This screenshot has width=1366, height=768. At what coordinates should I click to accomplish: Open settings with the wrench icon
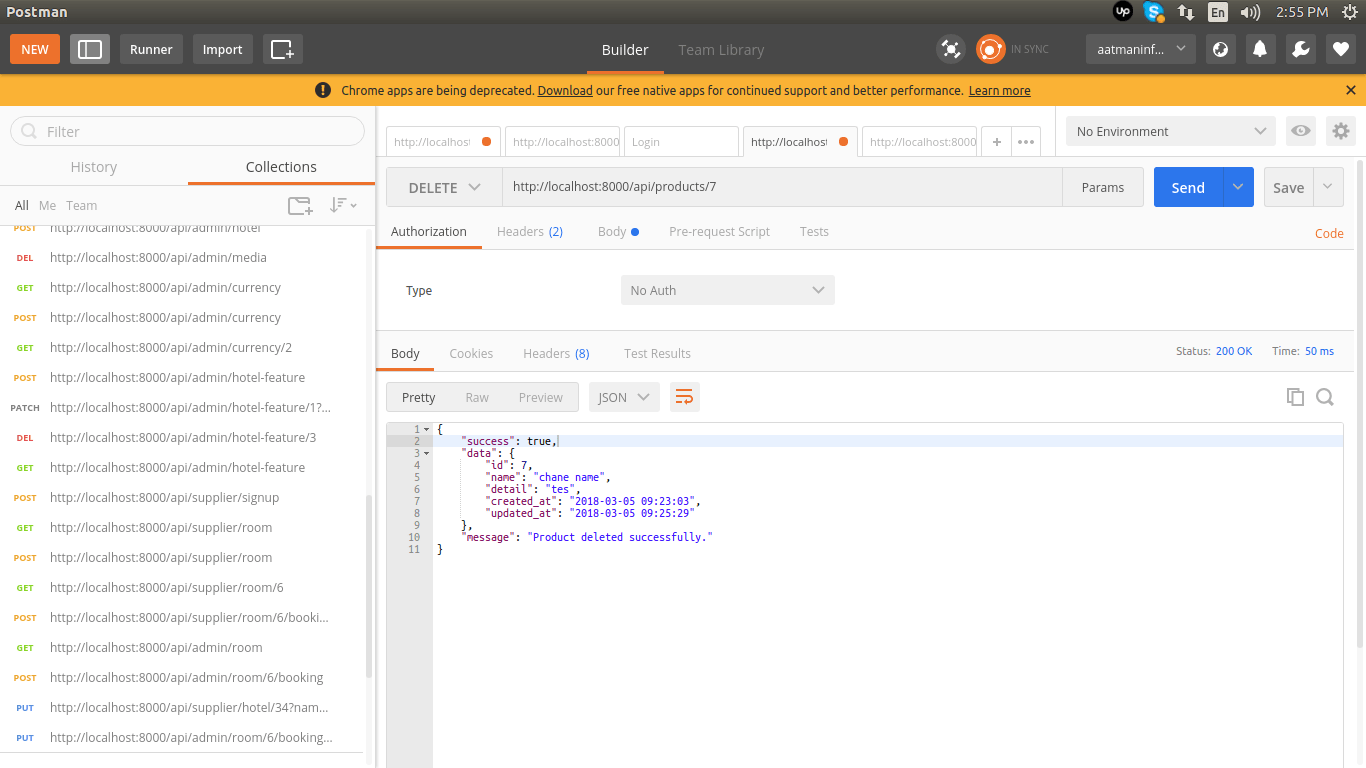click(x=1300, y=49)
